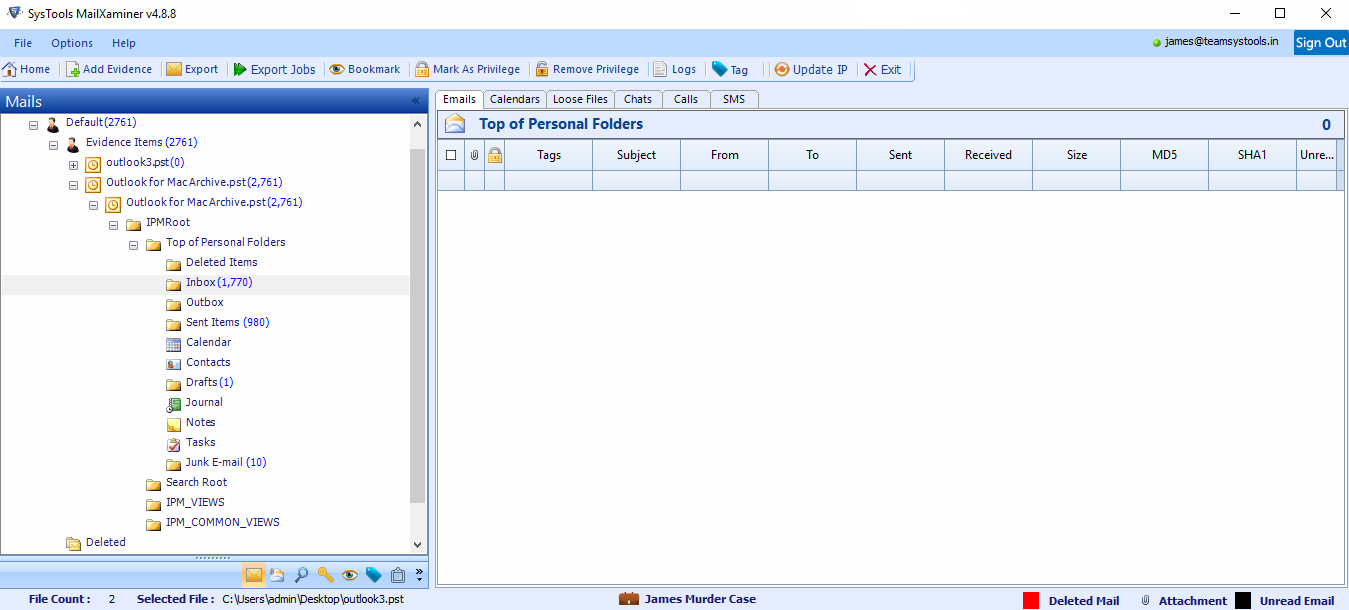1349x610 pixels.
Task: Open the search magnifier view icon
Action: pos(301,575)
